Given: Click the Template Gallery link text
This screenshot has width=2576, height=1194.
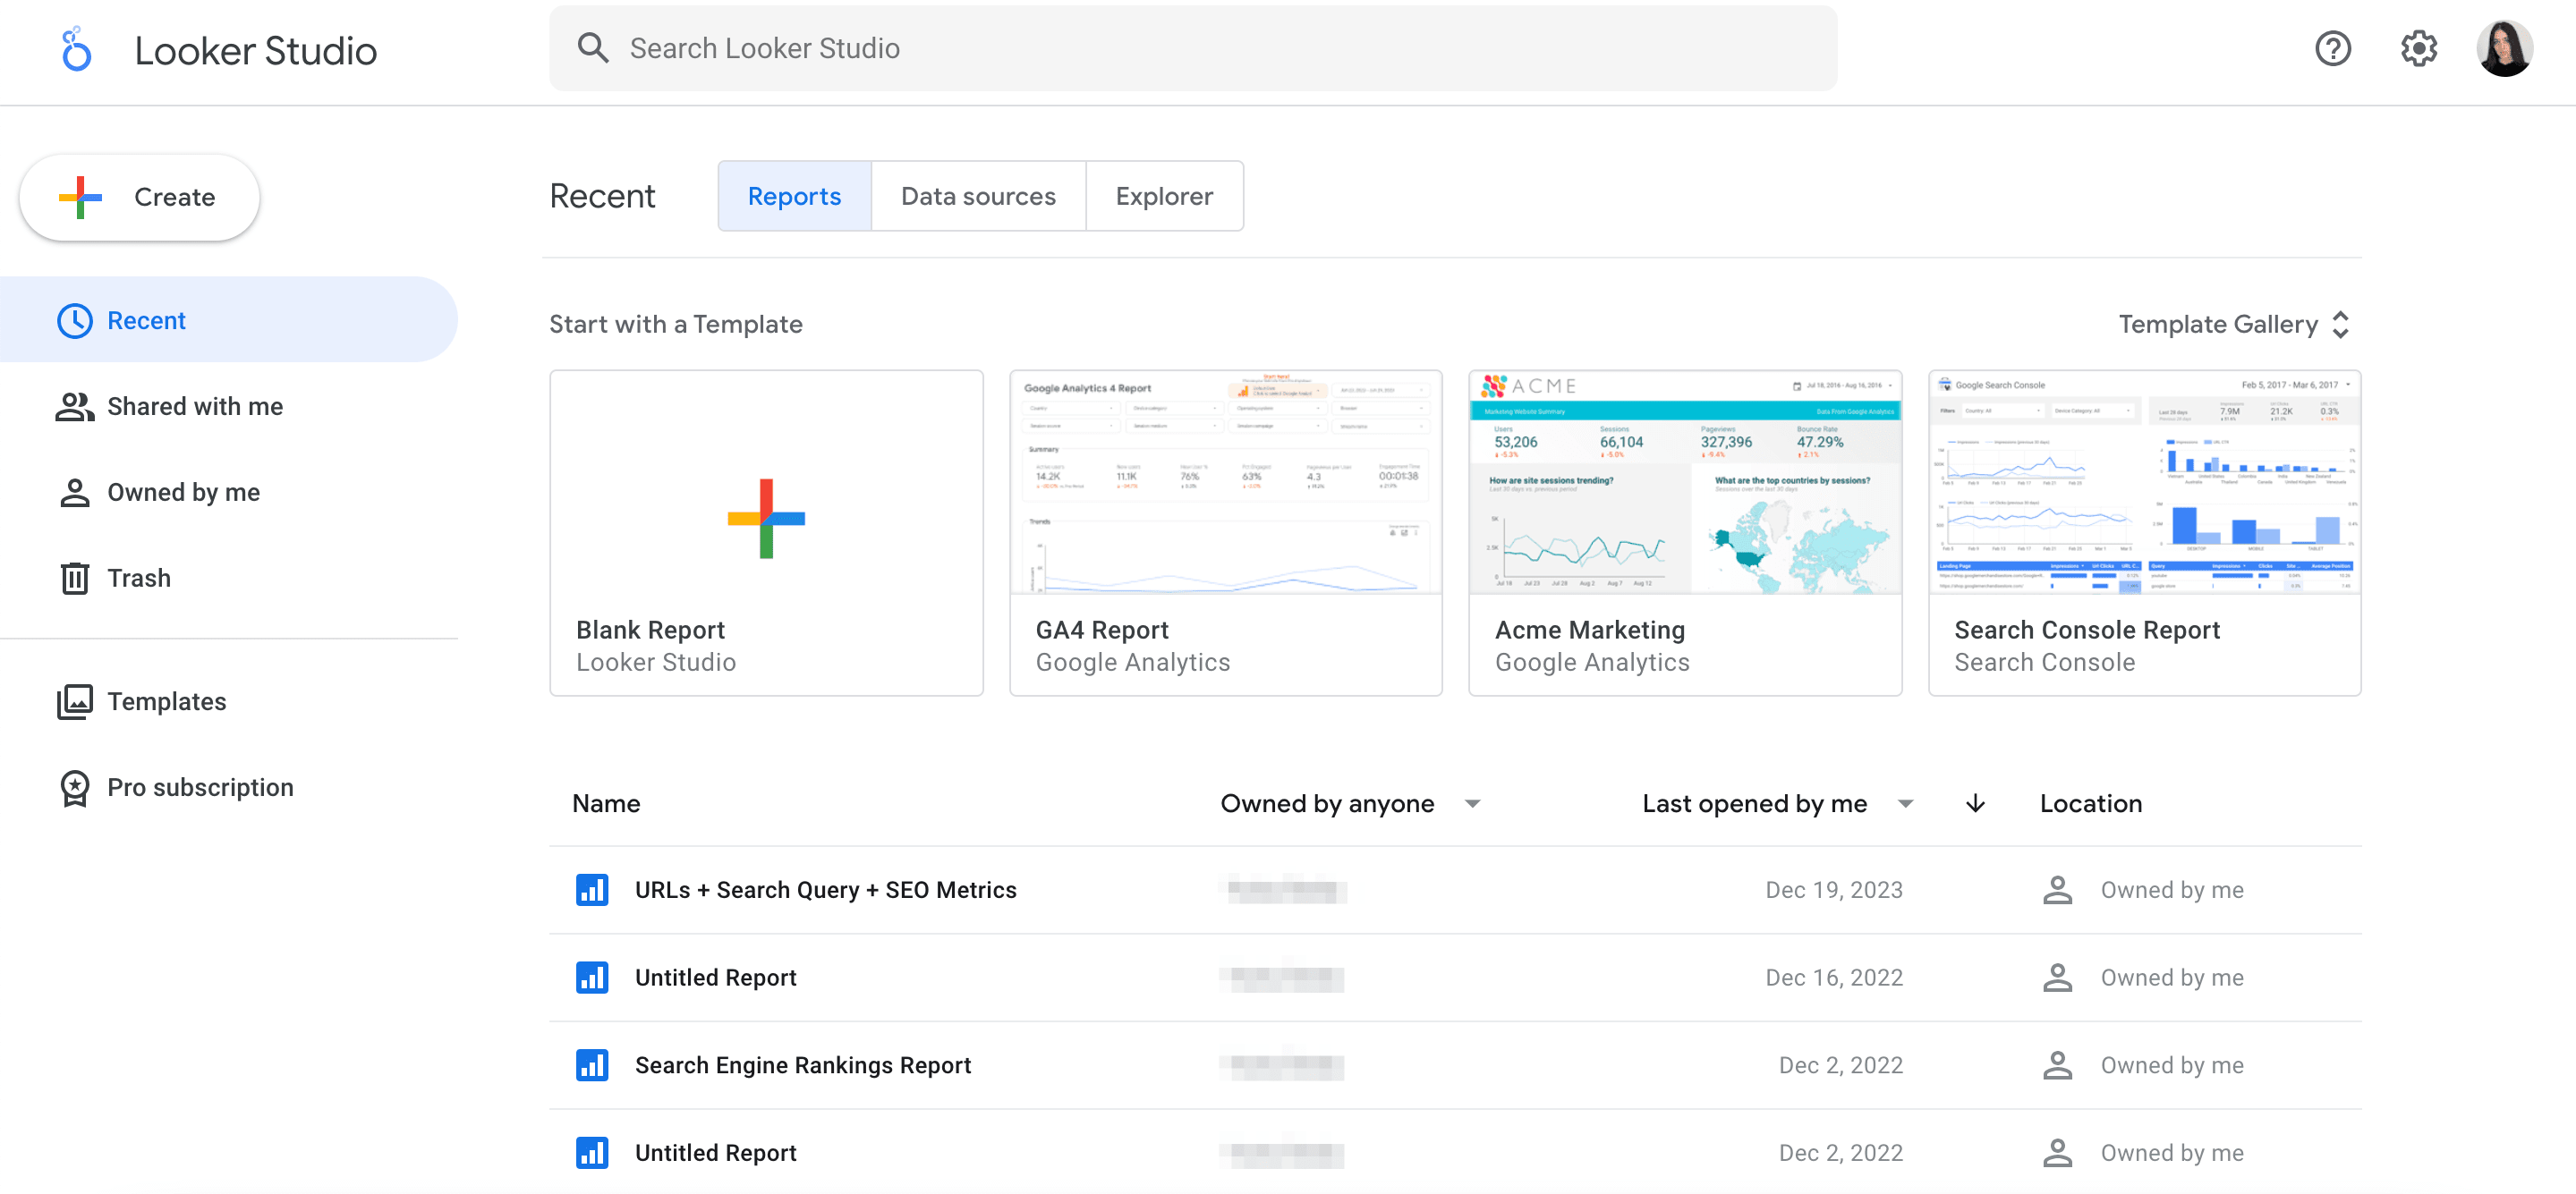Looking at the screenshot, I should point(2217,325).
